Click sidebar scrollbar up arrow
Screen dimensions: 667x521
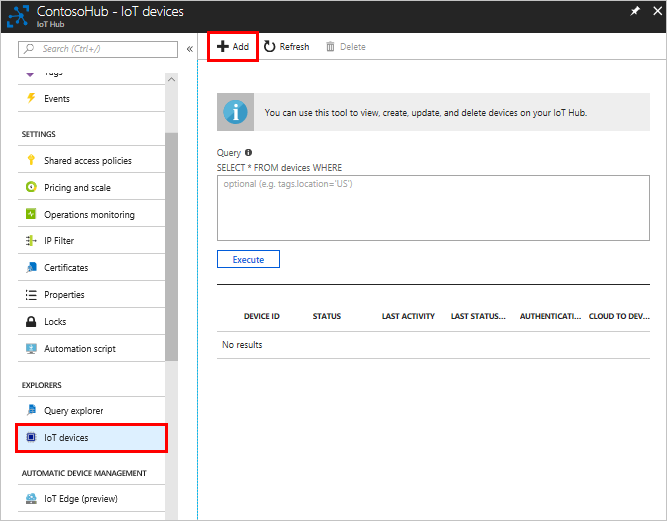click(171, 80)
